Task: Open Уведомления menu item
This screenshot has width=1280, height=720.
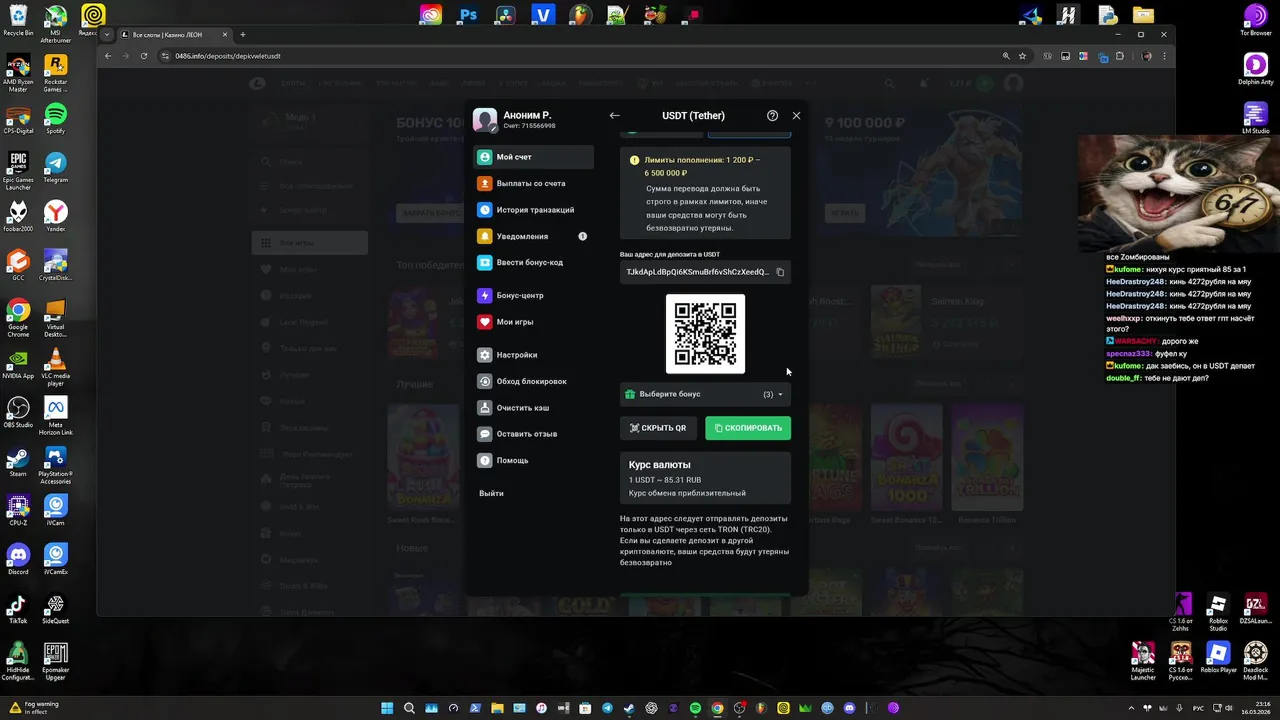Action: (533, 236)
